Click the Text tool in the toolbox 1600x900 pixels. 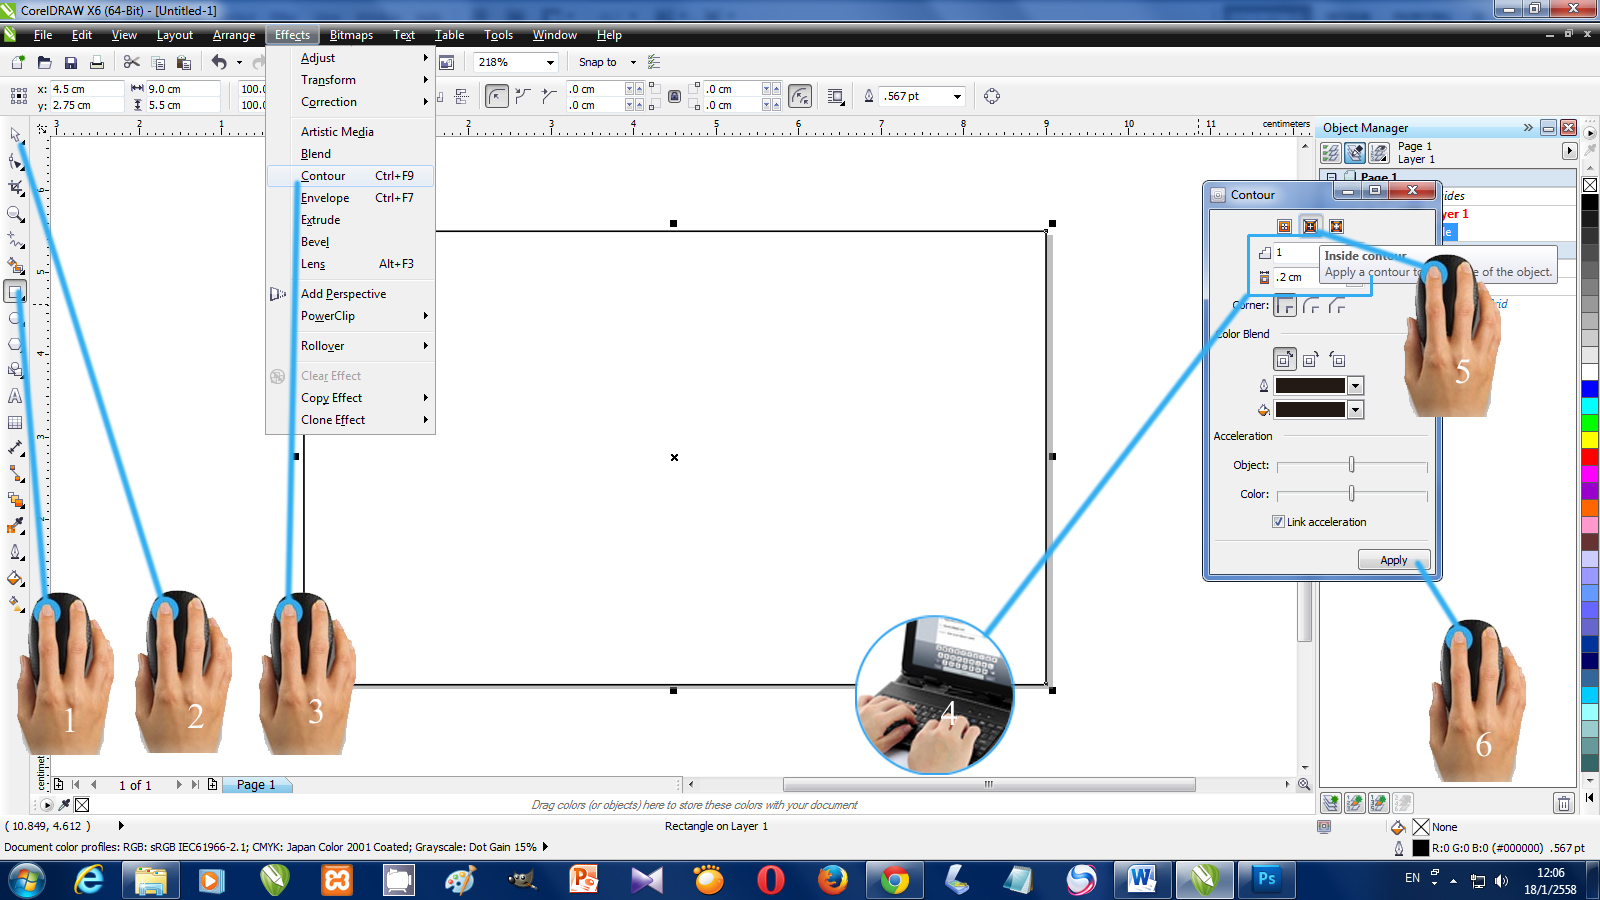coord(15,396)
